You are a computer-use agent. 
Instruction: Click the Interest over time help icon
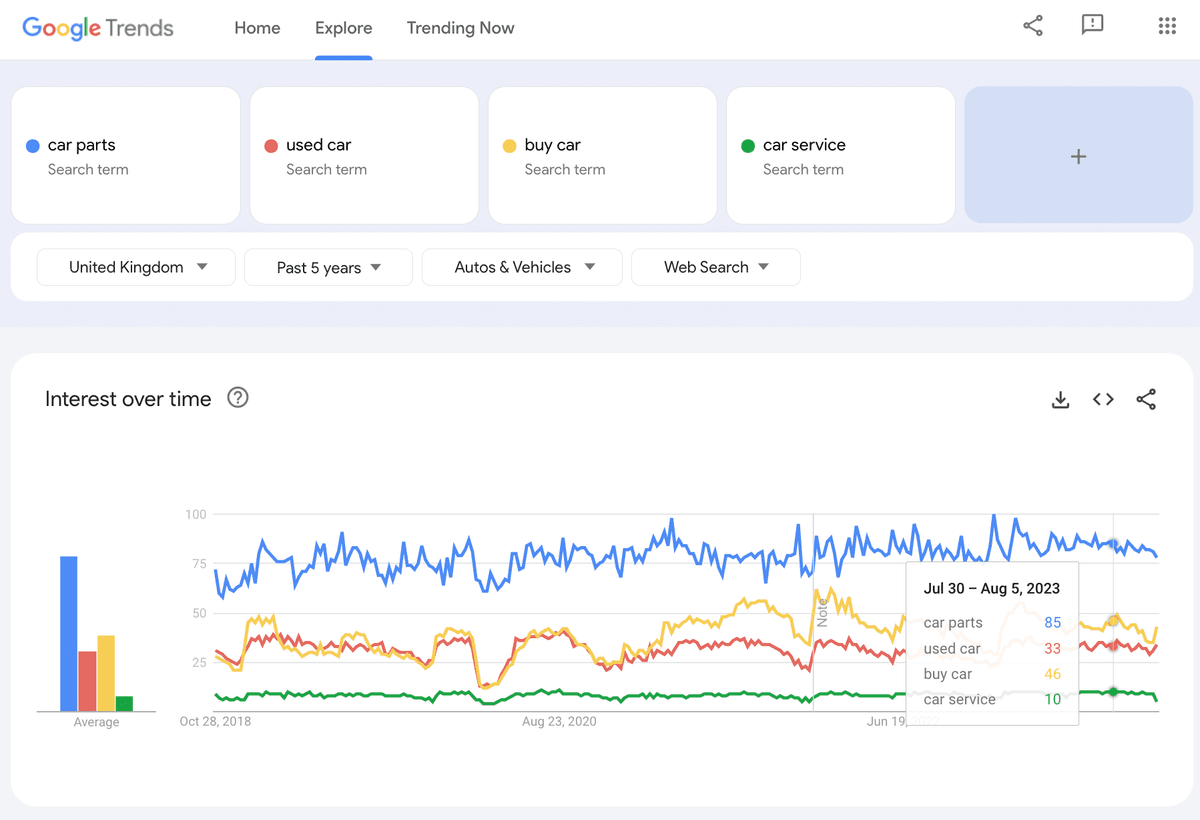238,398
